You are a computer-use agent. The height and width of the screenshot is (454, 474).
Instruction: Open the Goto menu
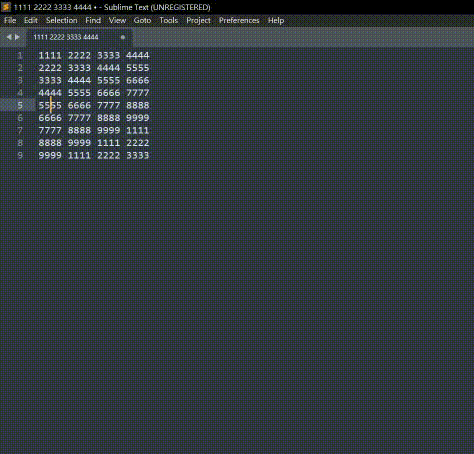[142, 20]
